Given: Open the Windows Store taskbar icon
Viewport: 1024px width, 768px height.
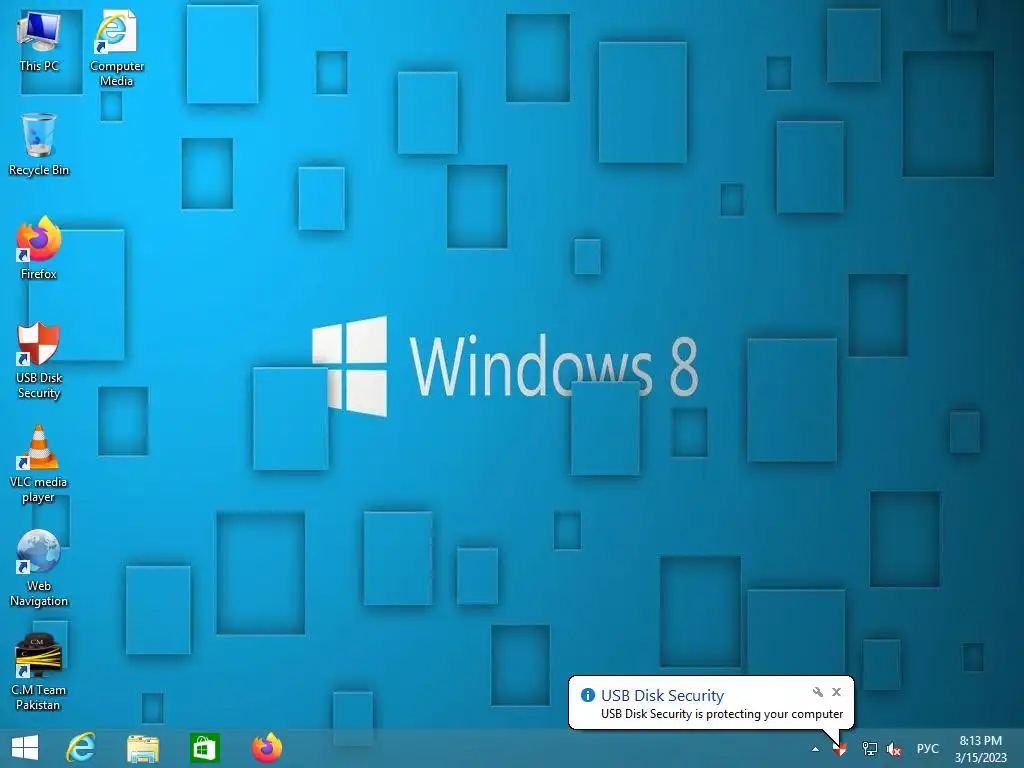Looking at the screenshot, I should (204, 748).
